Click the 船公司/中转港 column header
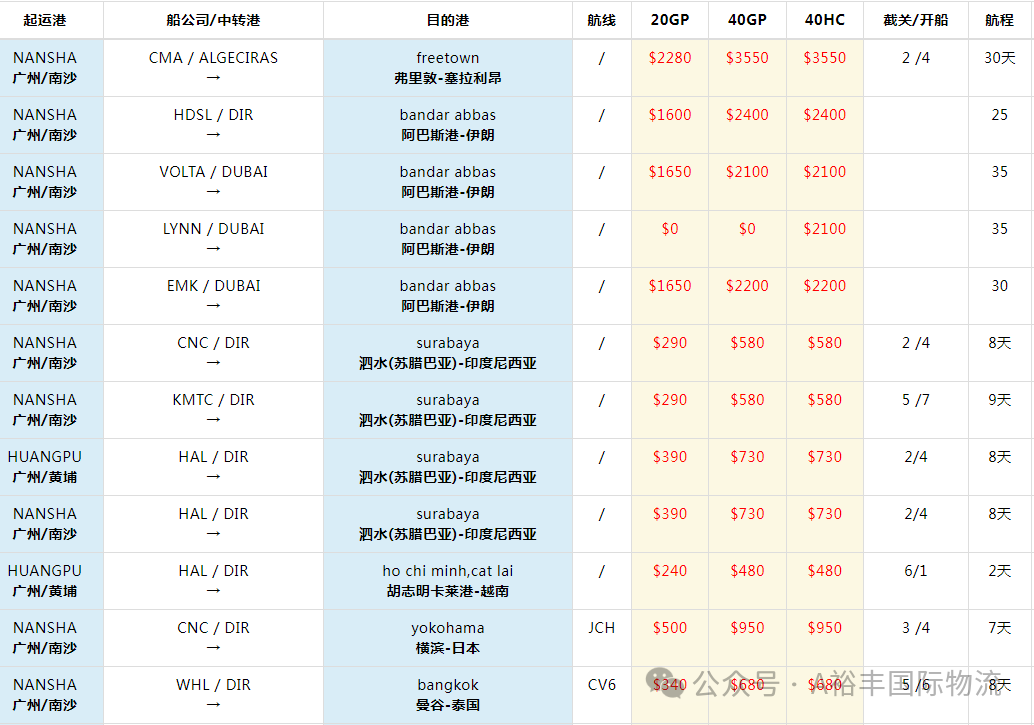This screenshot has width=1034, height=725. [x=213, y=20]
